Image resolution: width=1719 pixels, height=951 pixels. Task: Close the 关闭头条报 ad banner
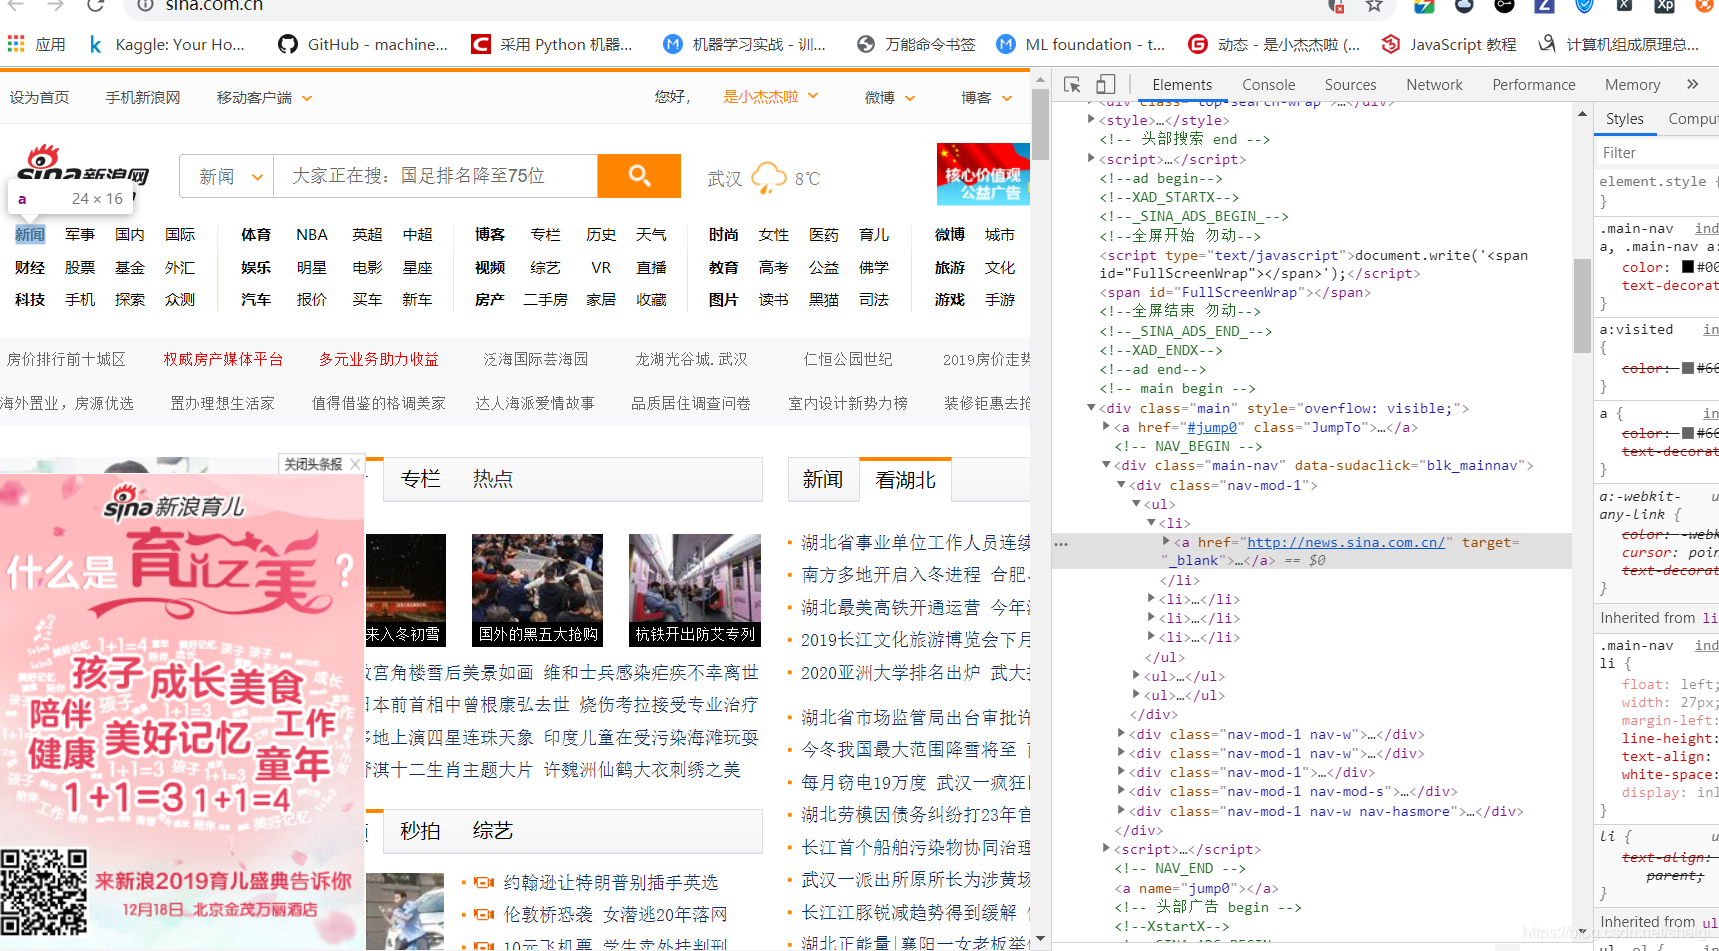tap(355, 464)
